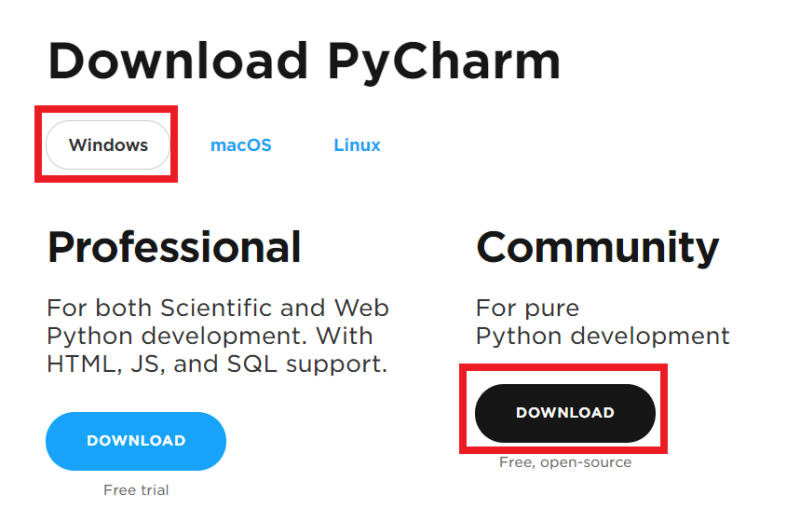Select the Professional edition heading
This screenshot has height=522, width=800.
point(174,247)
